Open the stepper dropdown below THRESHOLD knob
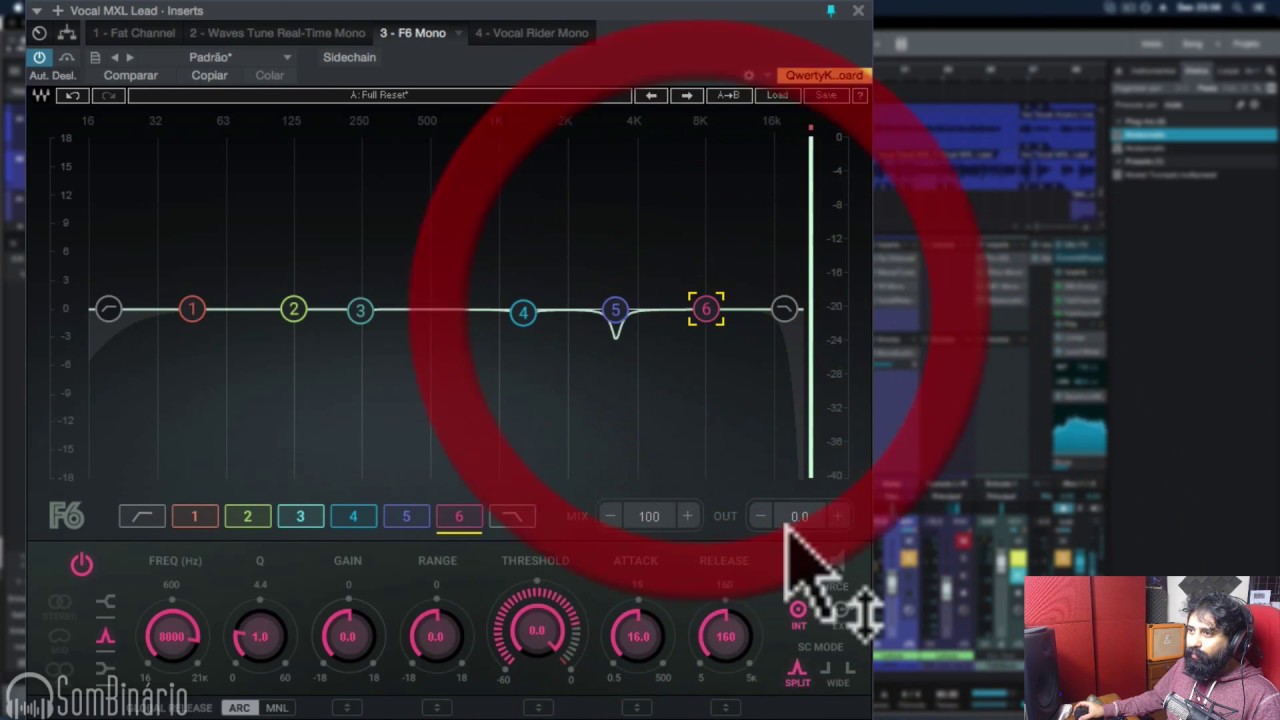 538,708
